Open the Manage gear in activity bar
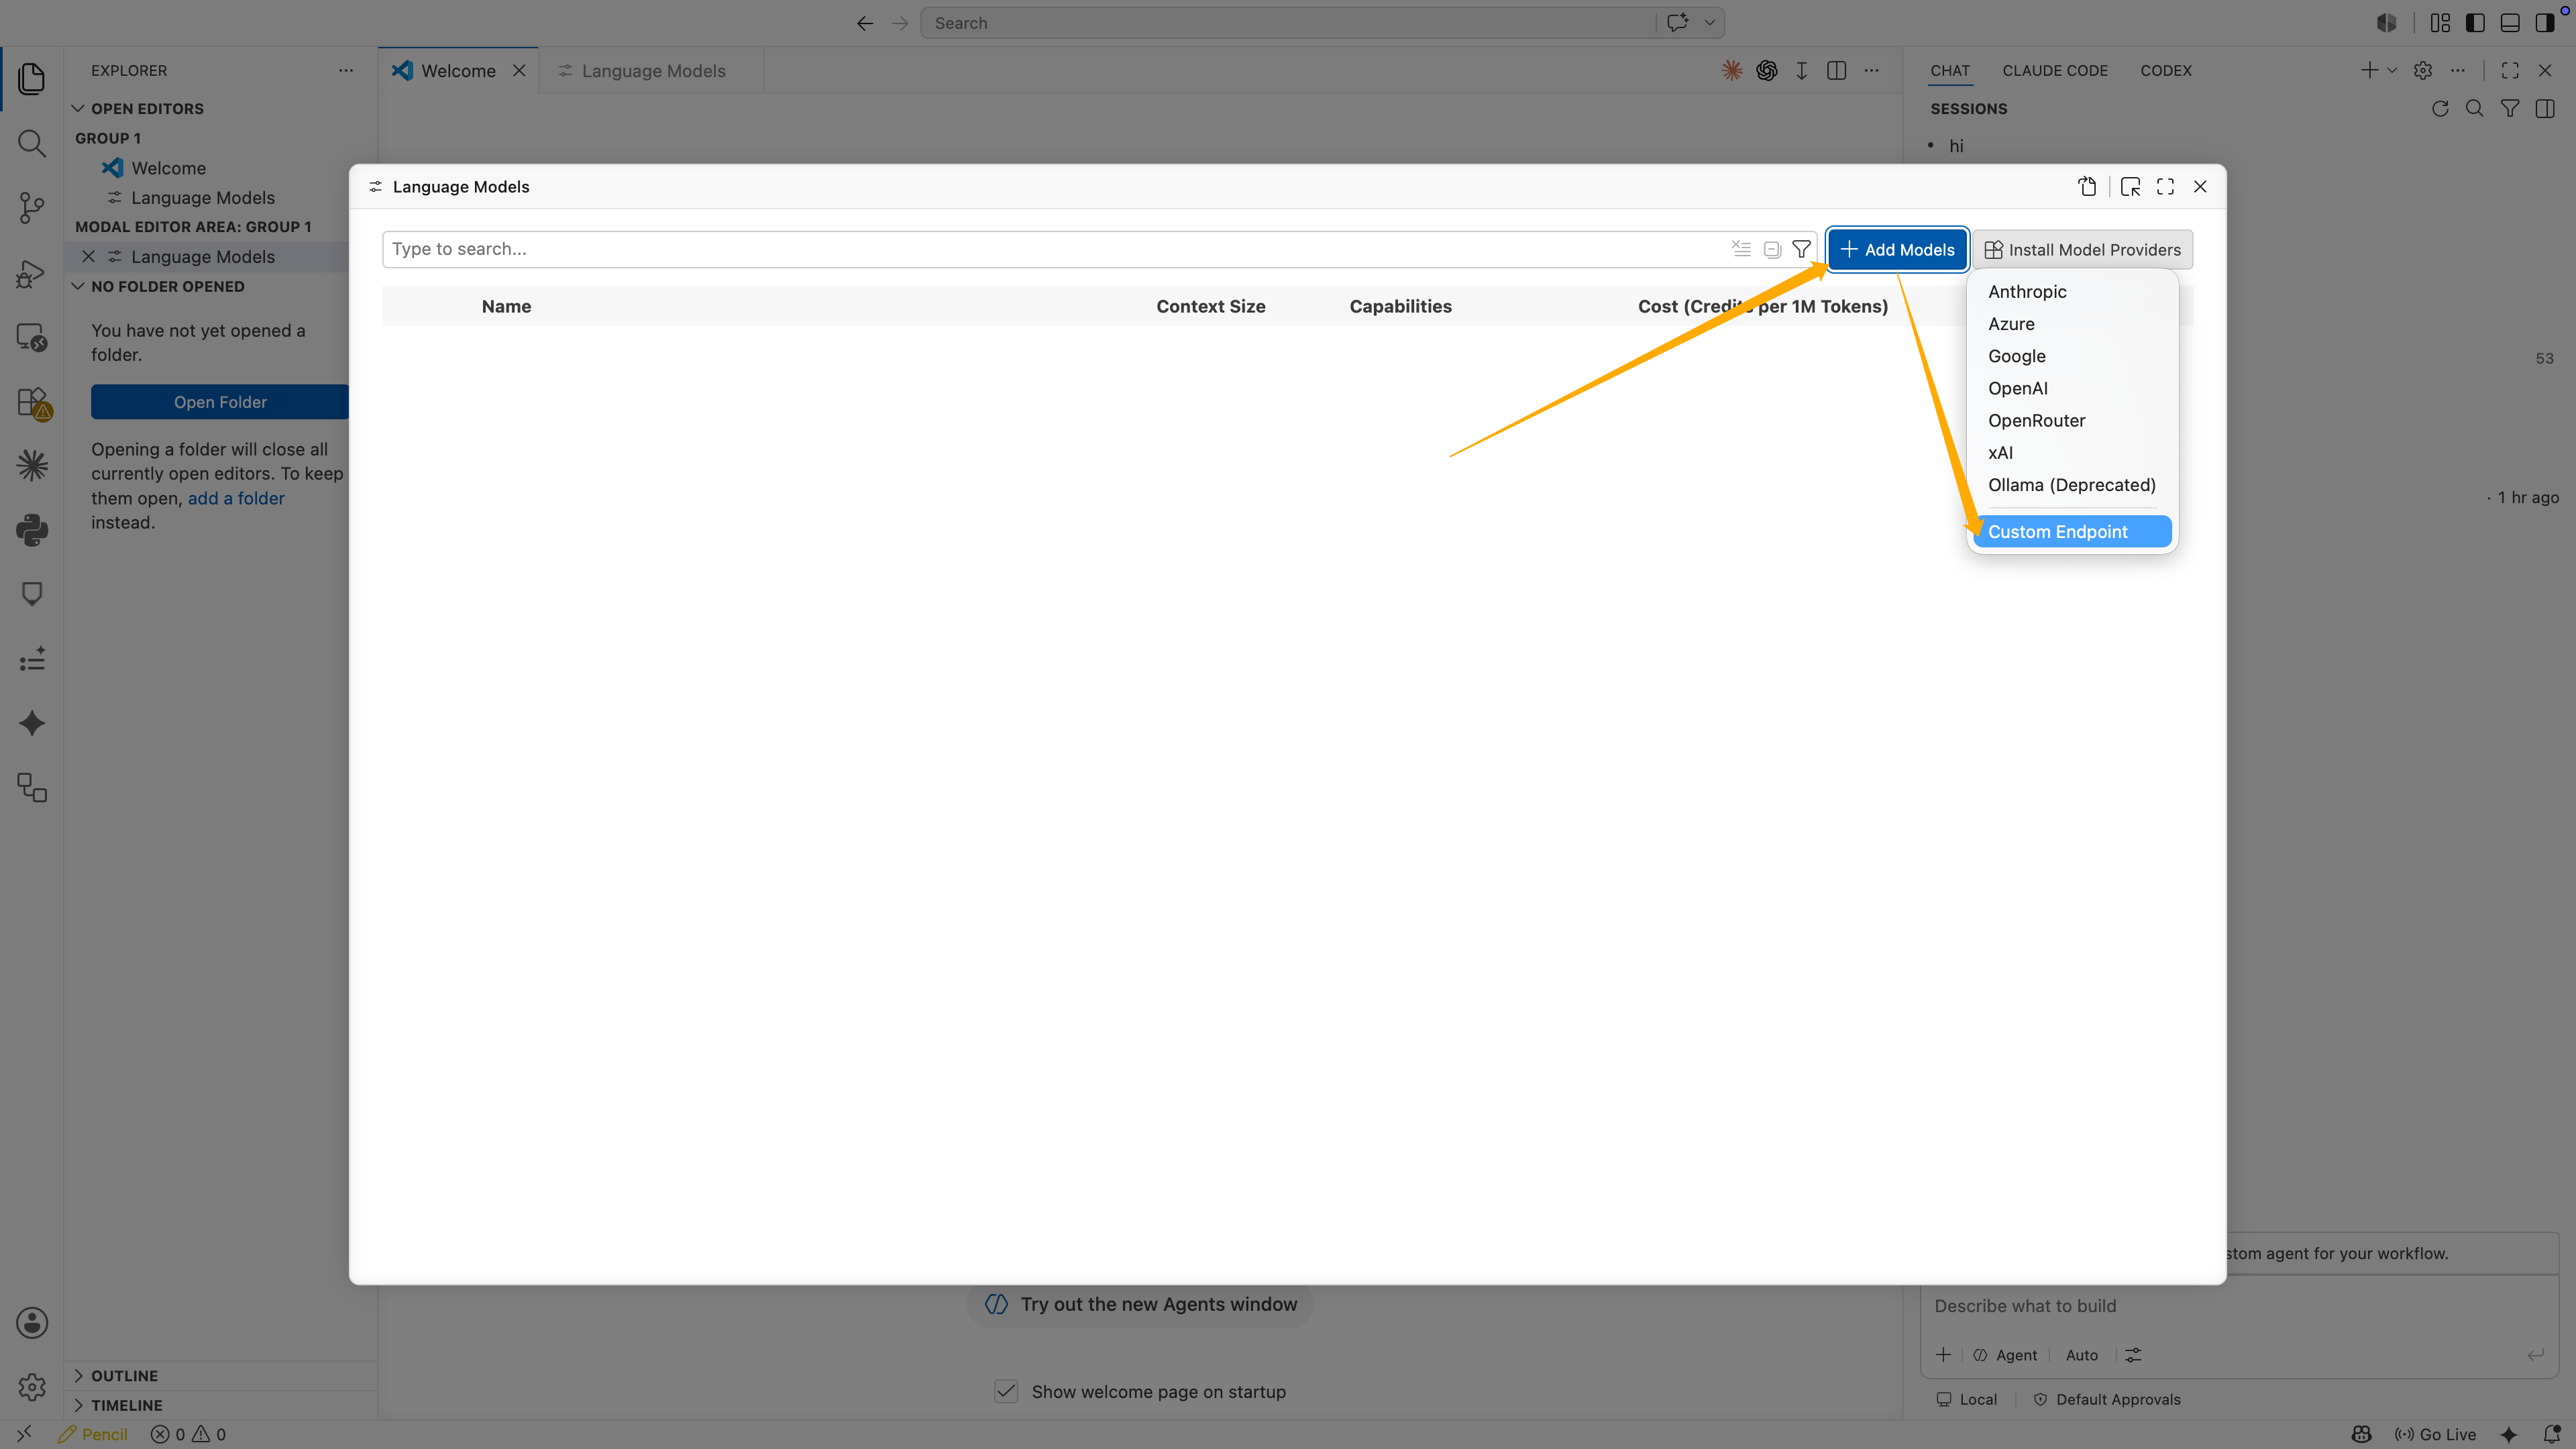 point(32,1387)
